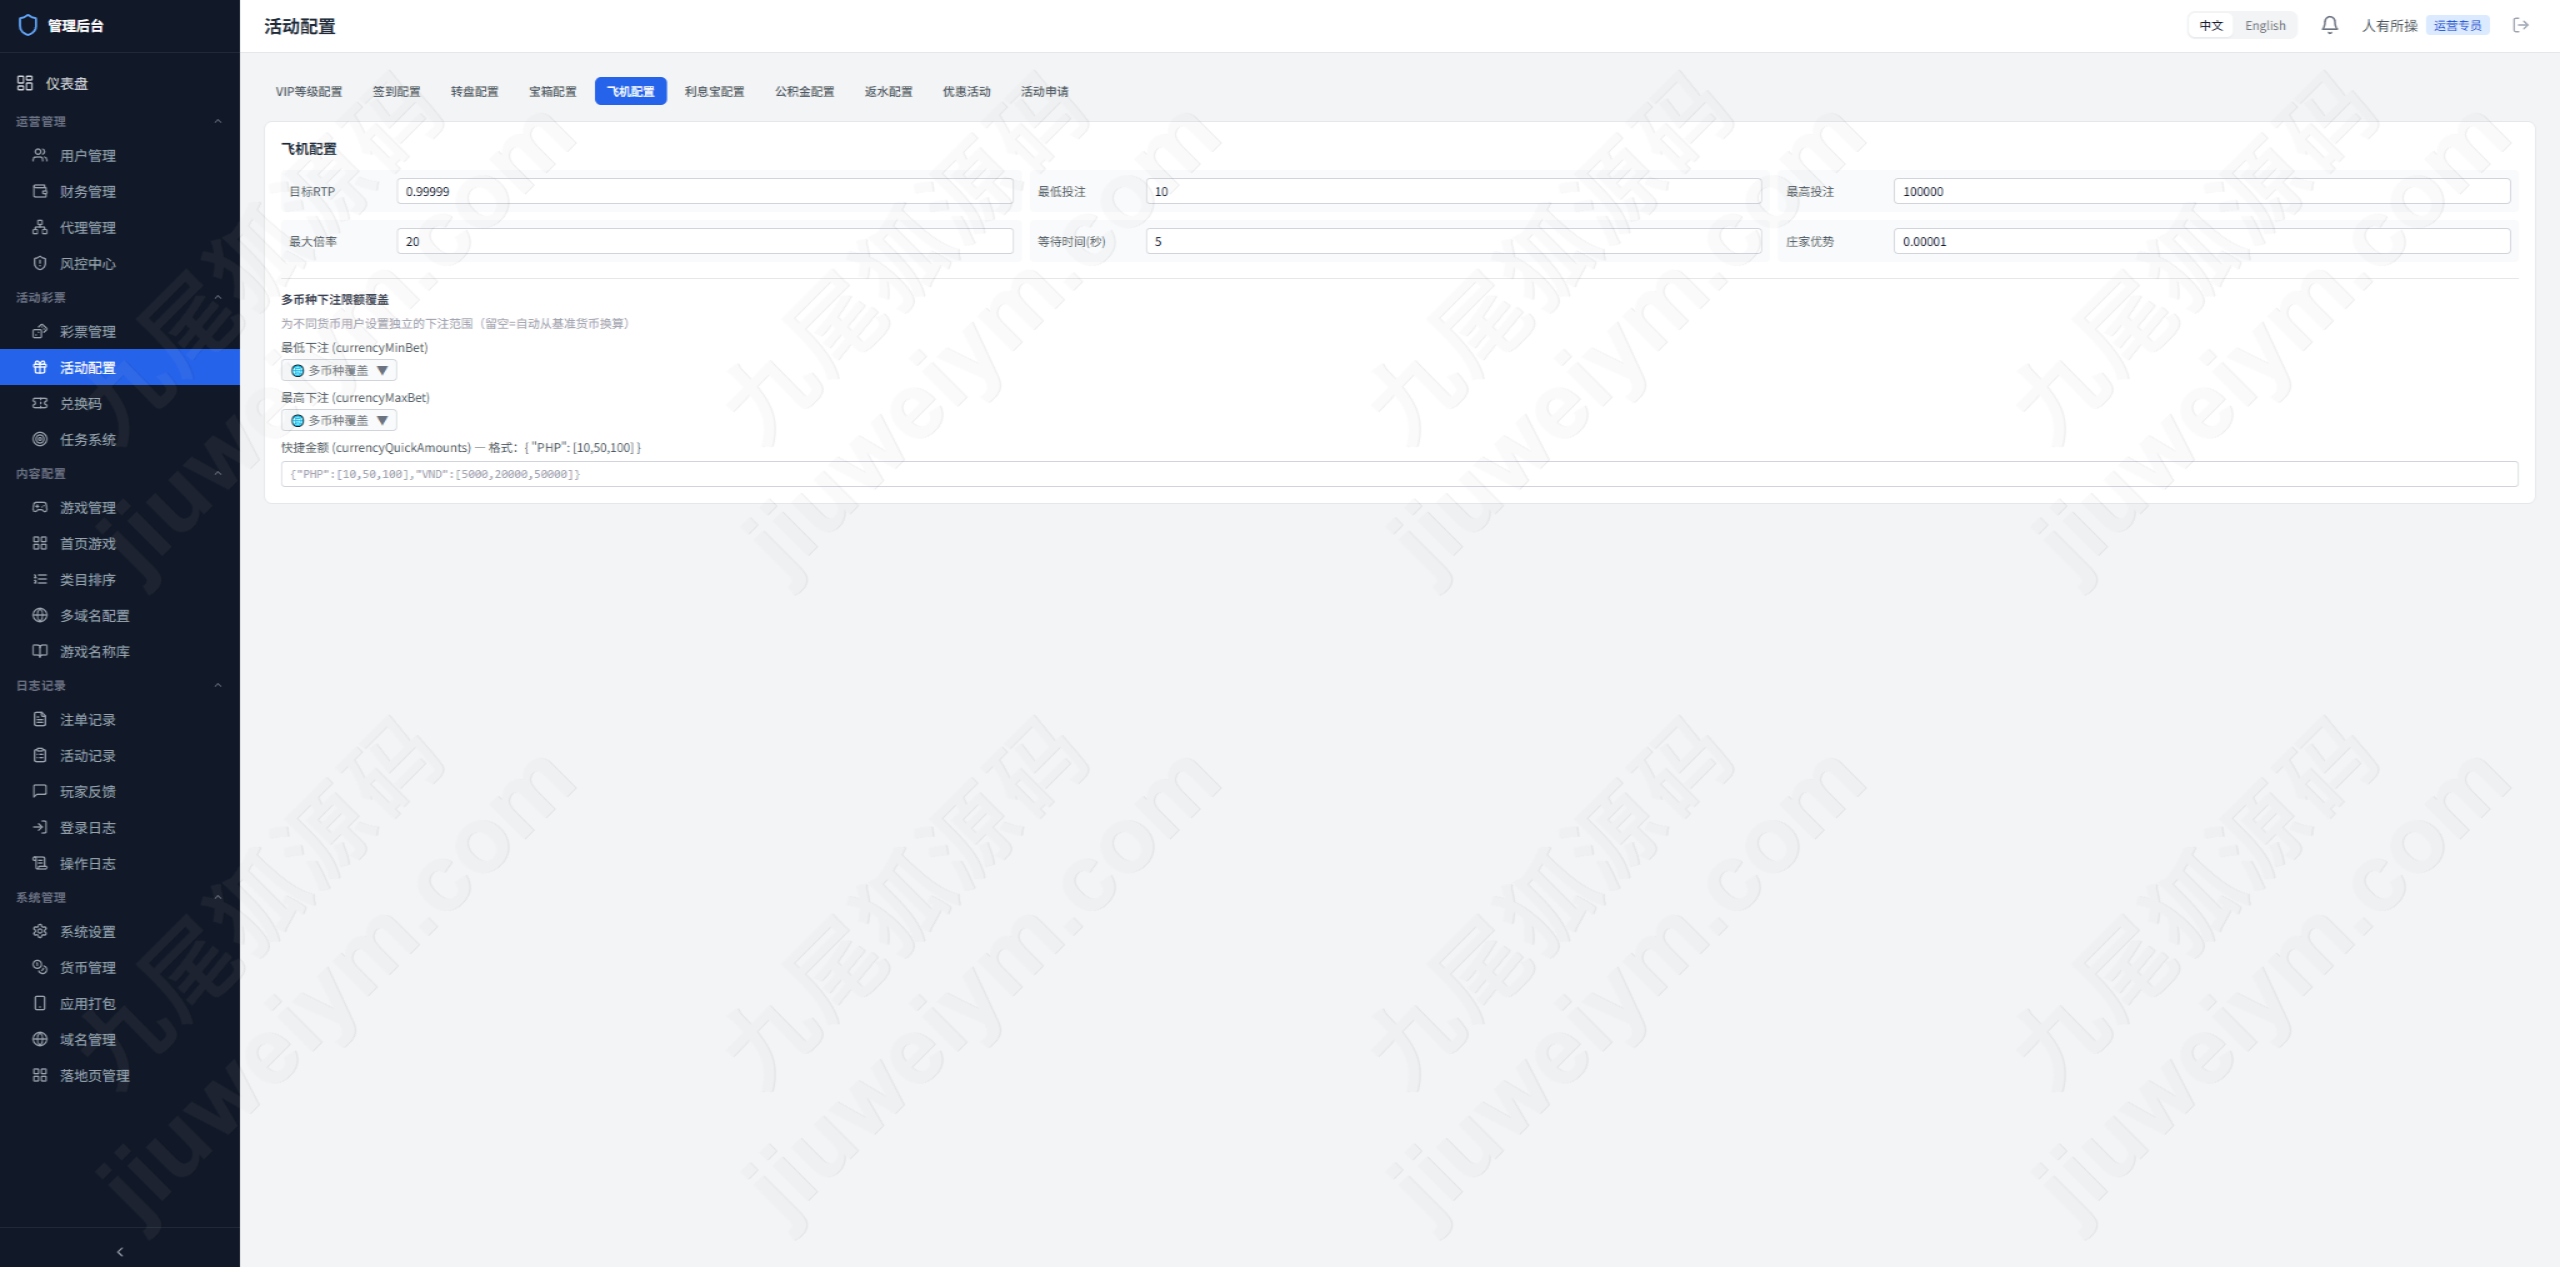Open the notification bell
This screenshot has width=2560, height=1267.
[2329, 25]
